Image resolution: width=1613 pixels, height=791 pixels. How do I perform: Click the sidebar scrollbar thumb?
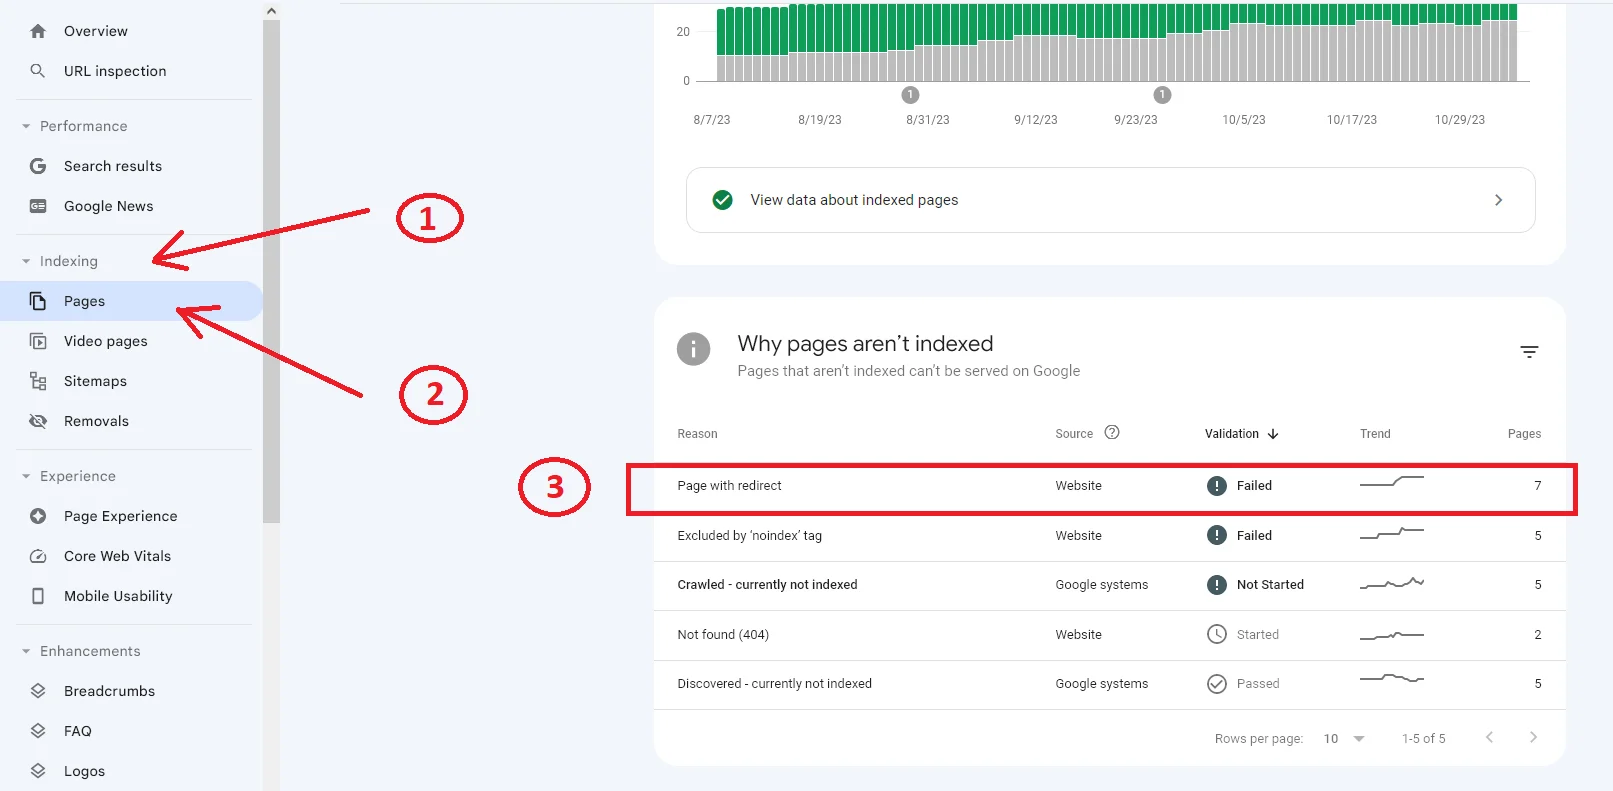tap(271, 270)
